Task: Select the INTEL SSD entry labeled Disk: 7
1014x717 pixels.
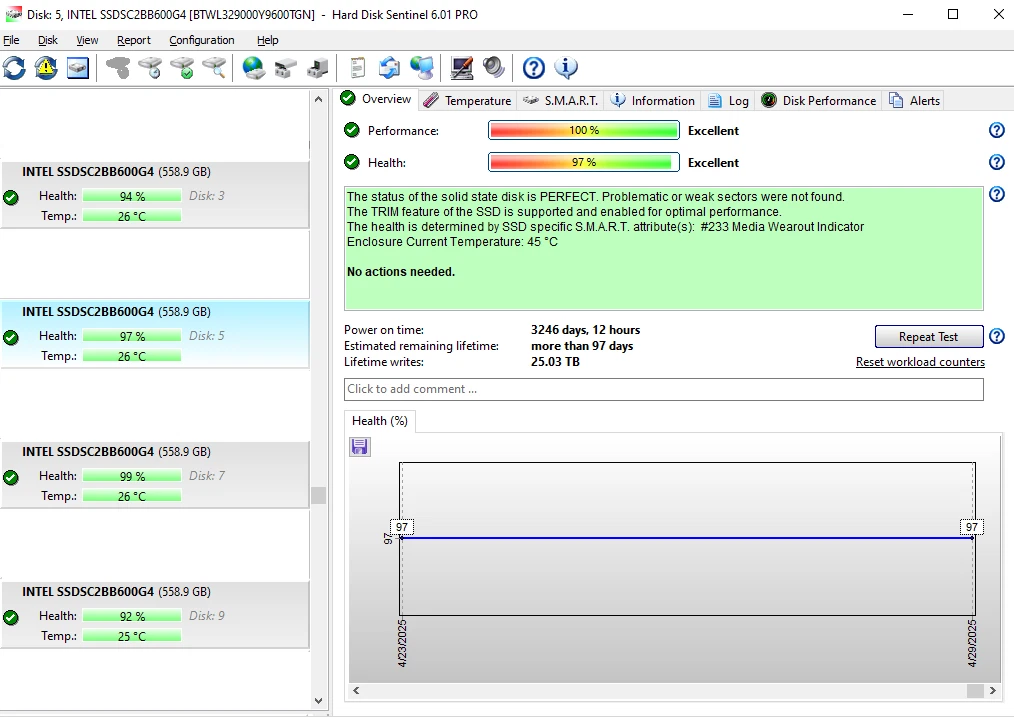Action: tap(155, 475)
